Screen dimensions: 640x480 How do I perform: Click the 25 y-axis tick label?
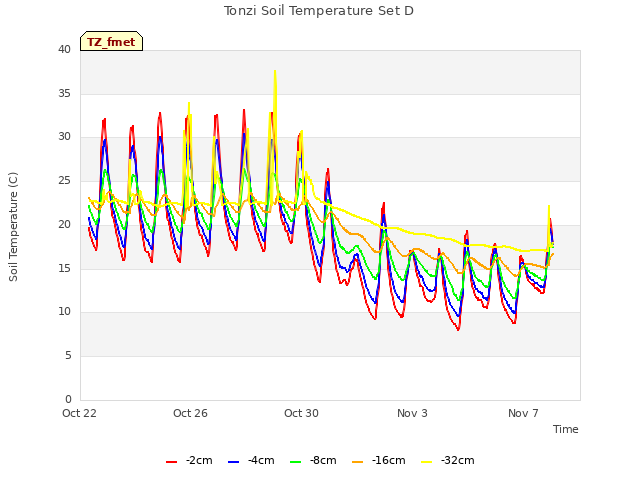[x=64, y=180]
